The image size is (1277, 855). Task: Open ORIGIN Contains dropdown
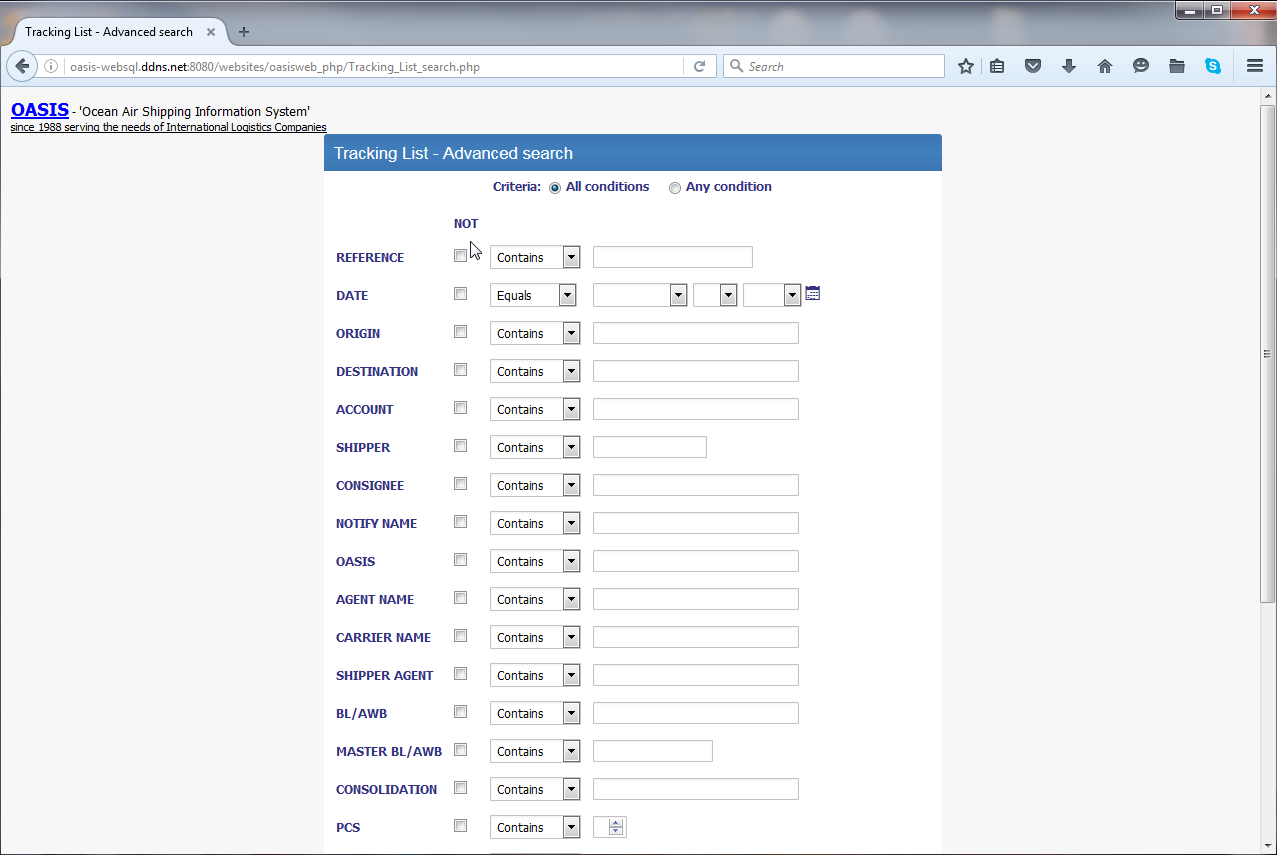pyautogui.click(x=535, y=333)
